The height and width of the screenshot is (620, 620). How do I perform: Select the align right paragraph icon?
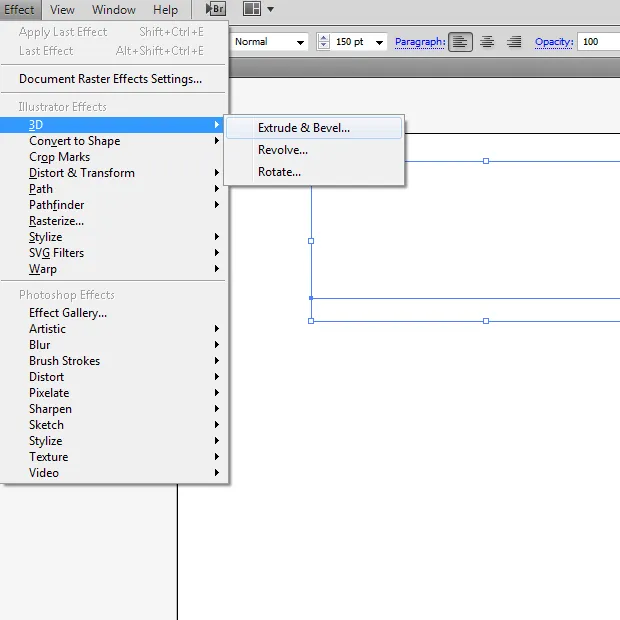click(514, 42)
